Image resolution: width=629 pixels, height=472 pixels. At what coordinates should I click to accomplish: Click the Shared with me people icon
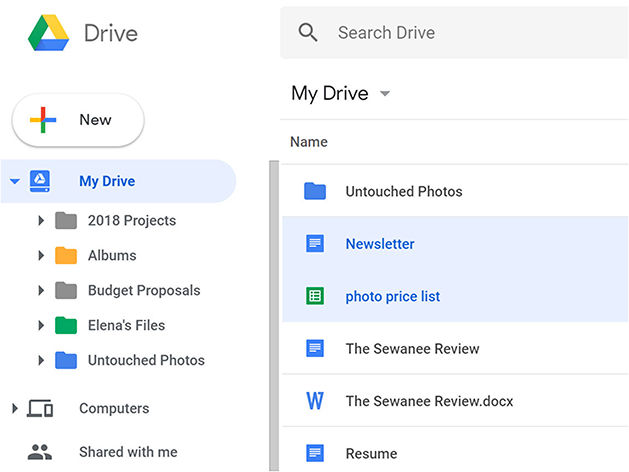click(39, 452)
